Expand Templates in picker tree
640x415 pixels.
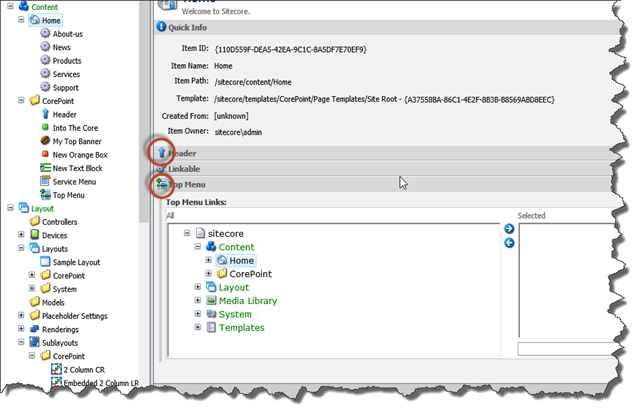198,327
